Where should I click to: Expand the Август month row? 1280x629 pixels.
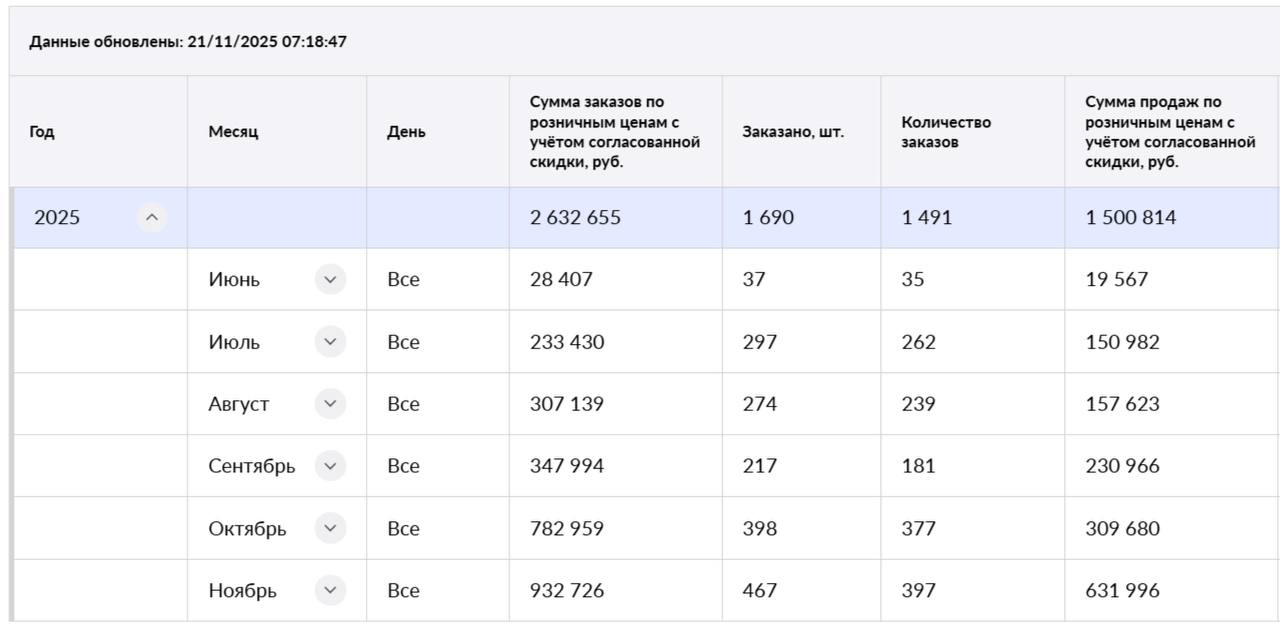click(330, 404)
